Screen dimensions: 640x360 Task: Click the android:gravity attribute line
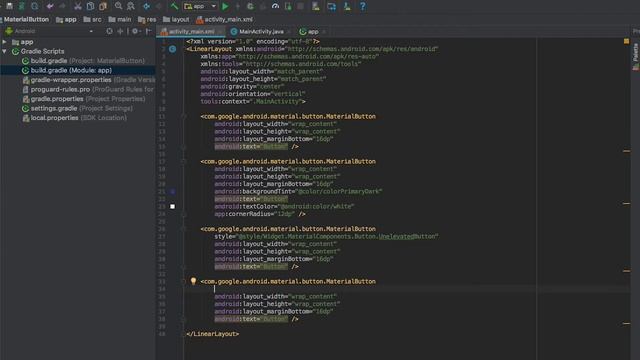pos(242,87)
